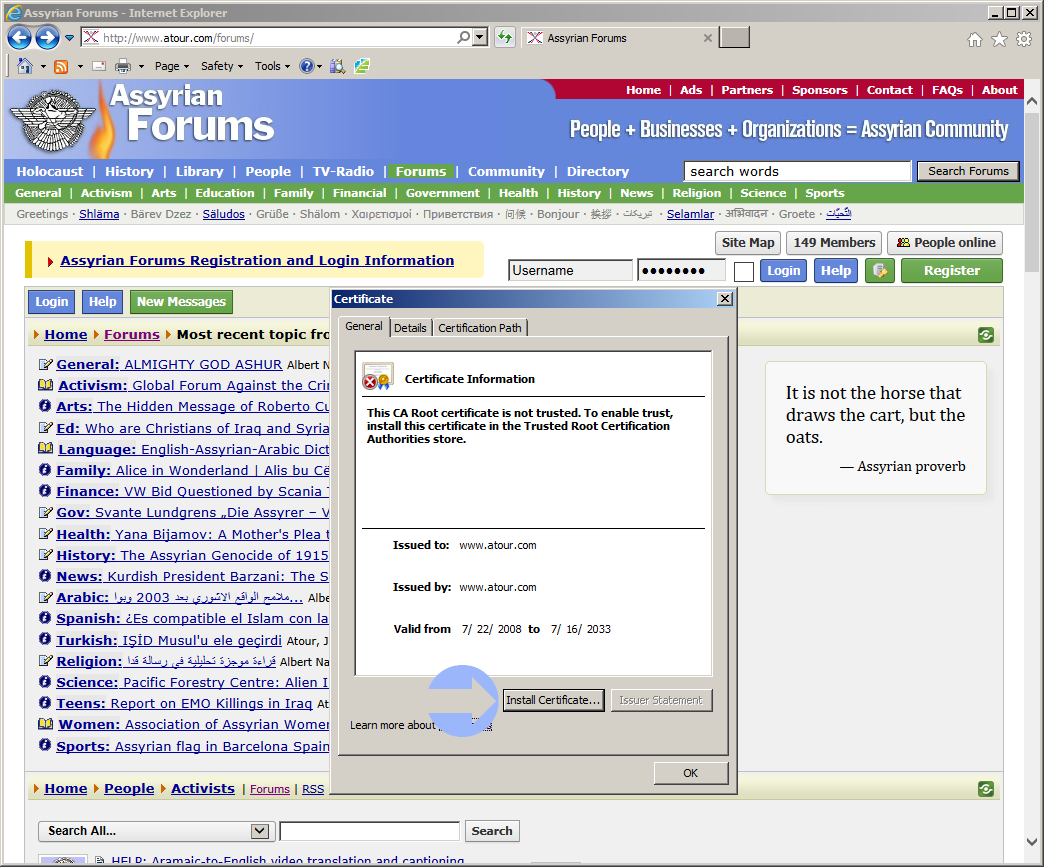Select the highlighted Forums navigation item
The height and width of the screenshot is (867, 1044).
[x=421, y=171]
